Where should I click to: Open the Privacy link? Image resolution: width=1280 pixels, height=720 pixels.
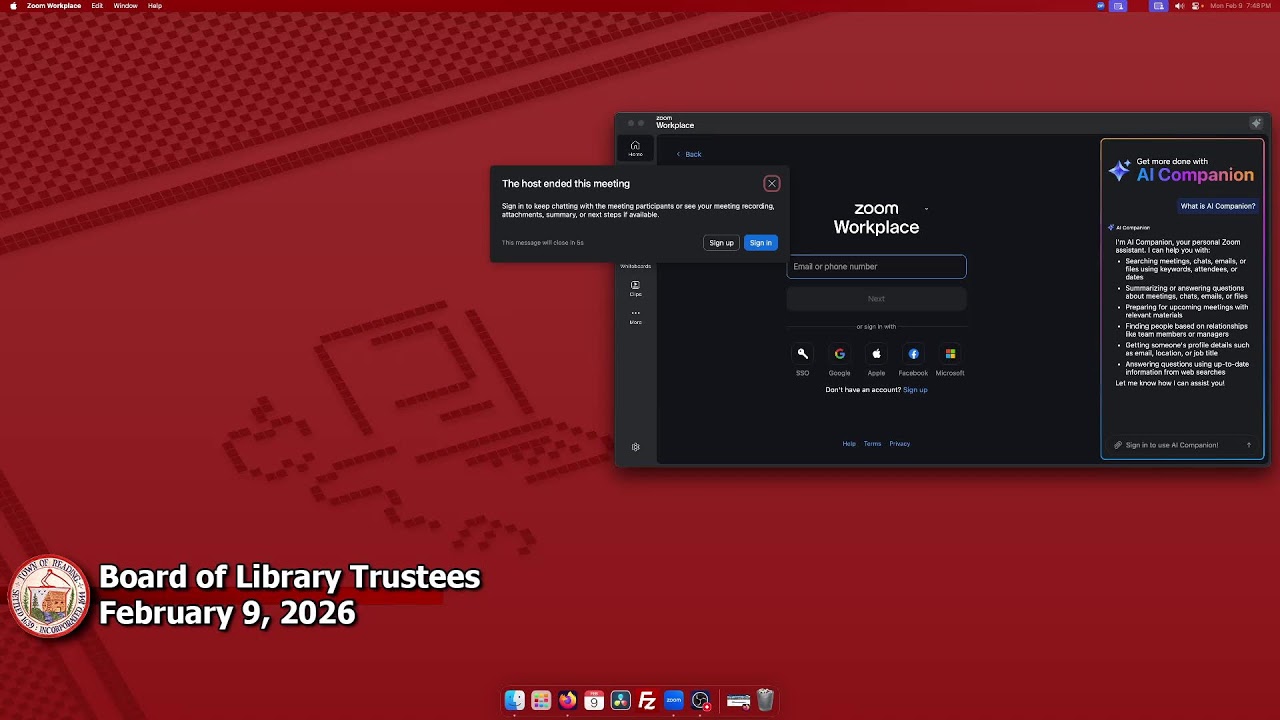click(900, 444)
